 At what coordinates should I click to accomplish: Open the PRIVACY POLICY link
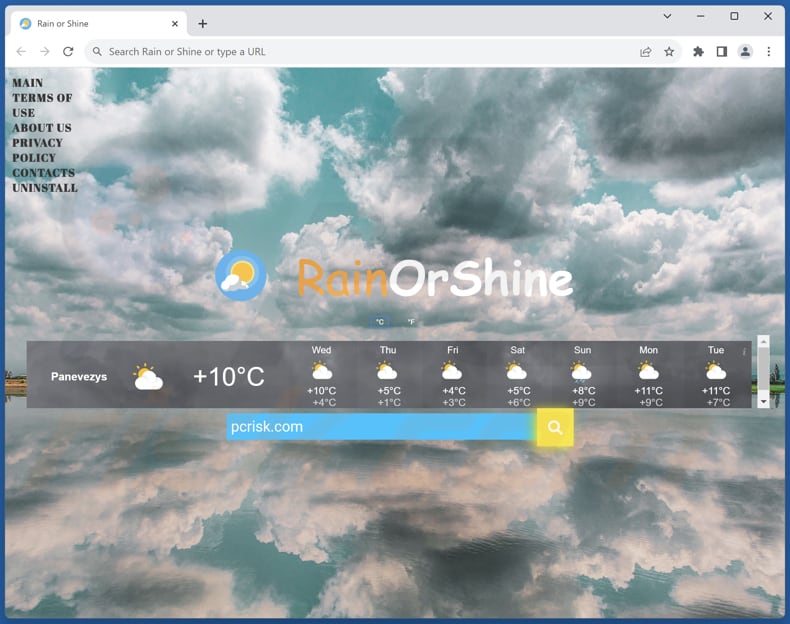pos(38,150)
